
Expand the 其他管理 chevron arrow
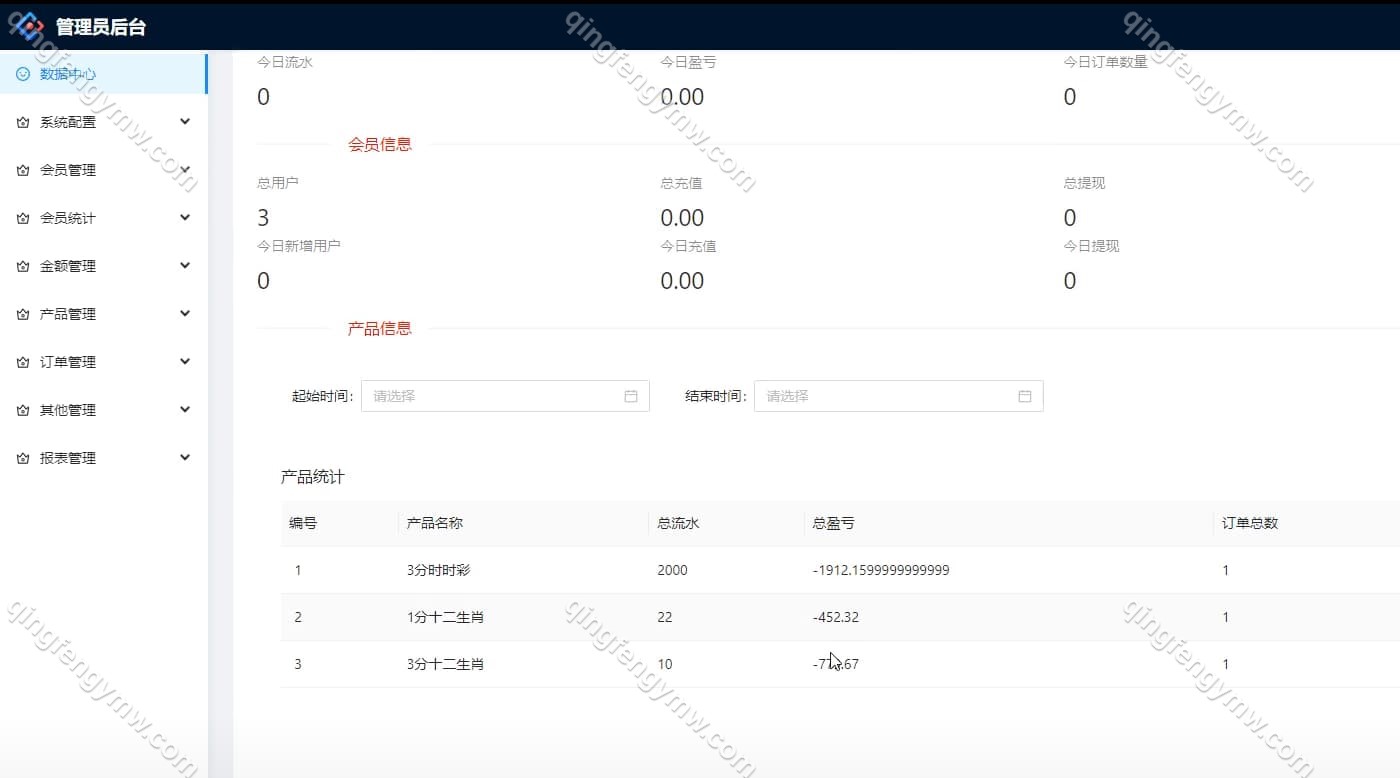[185, 409]
